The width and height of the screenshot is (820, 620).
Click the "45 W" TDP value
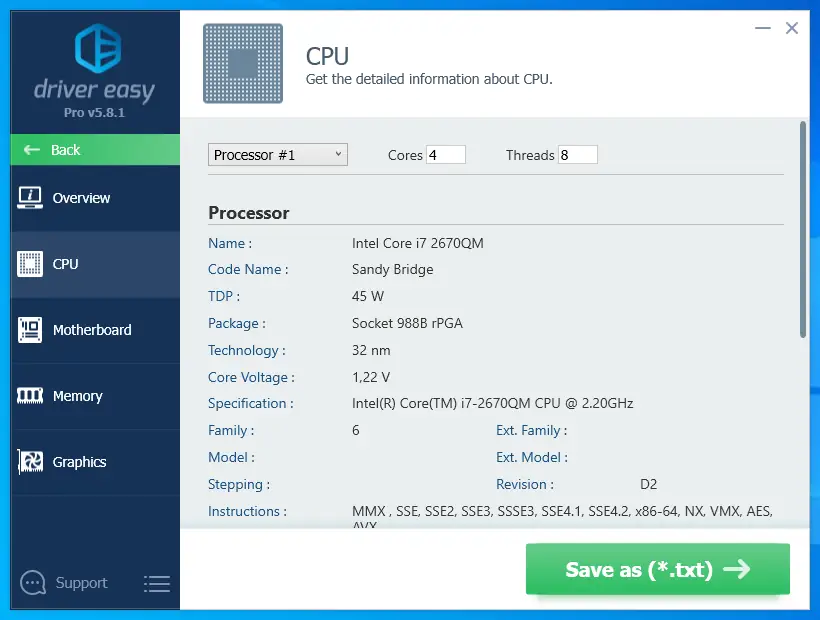coord(368,296)
